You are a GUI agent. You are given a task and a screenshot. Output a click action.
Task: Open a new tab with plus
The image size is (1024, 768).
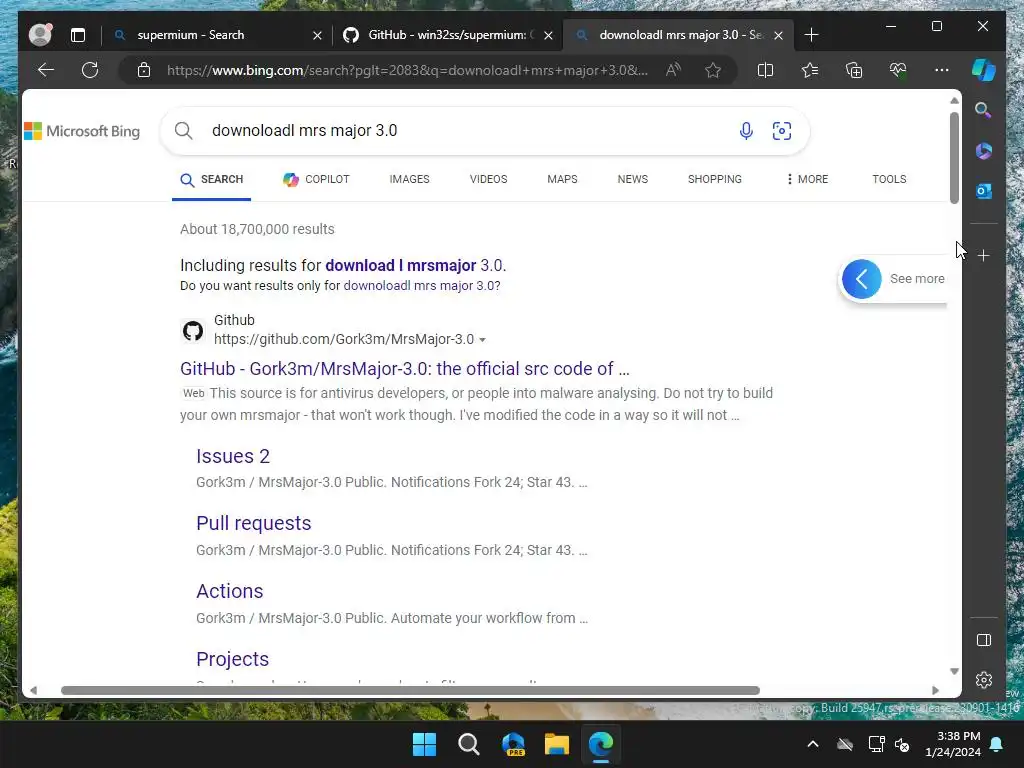[811, 35]
